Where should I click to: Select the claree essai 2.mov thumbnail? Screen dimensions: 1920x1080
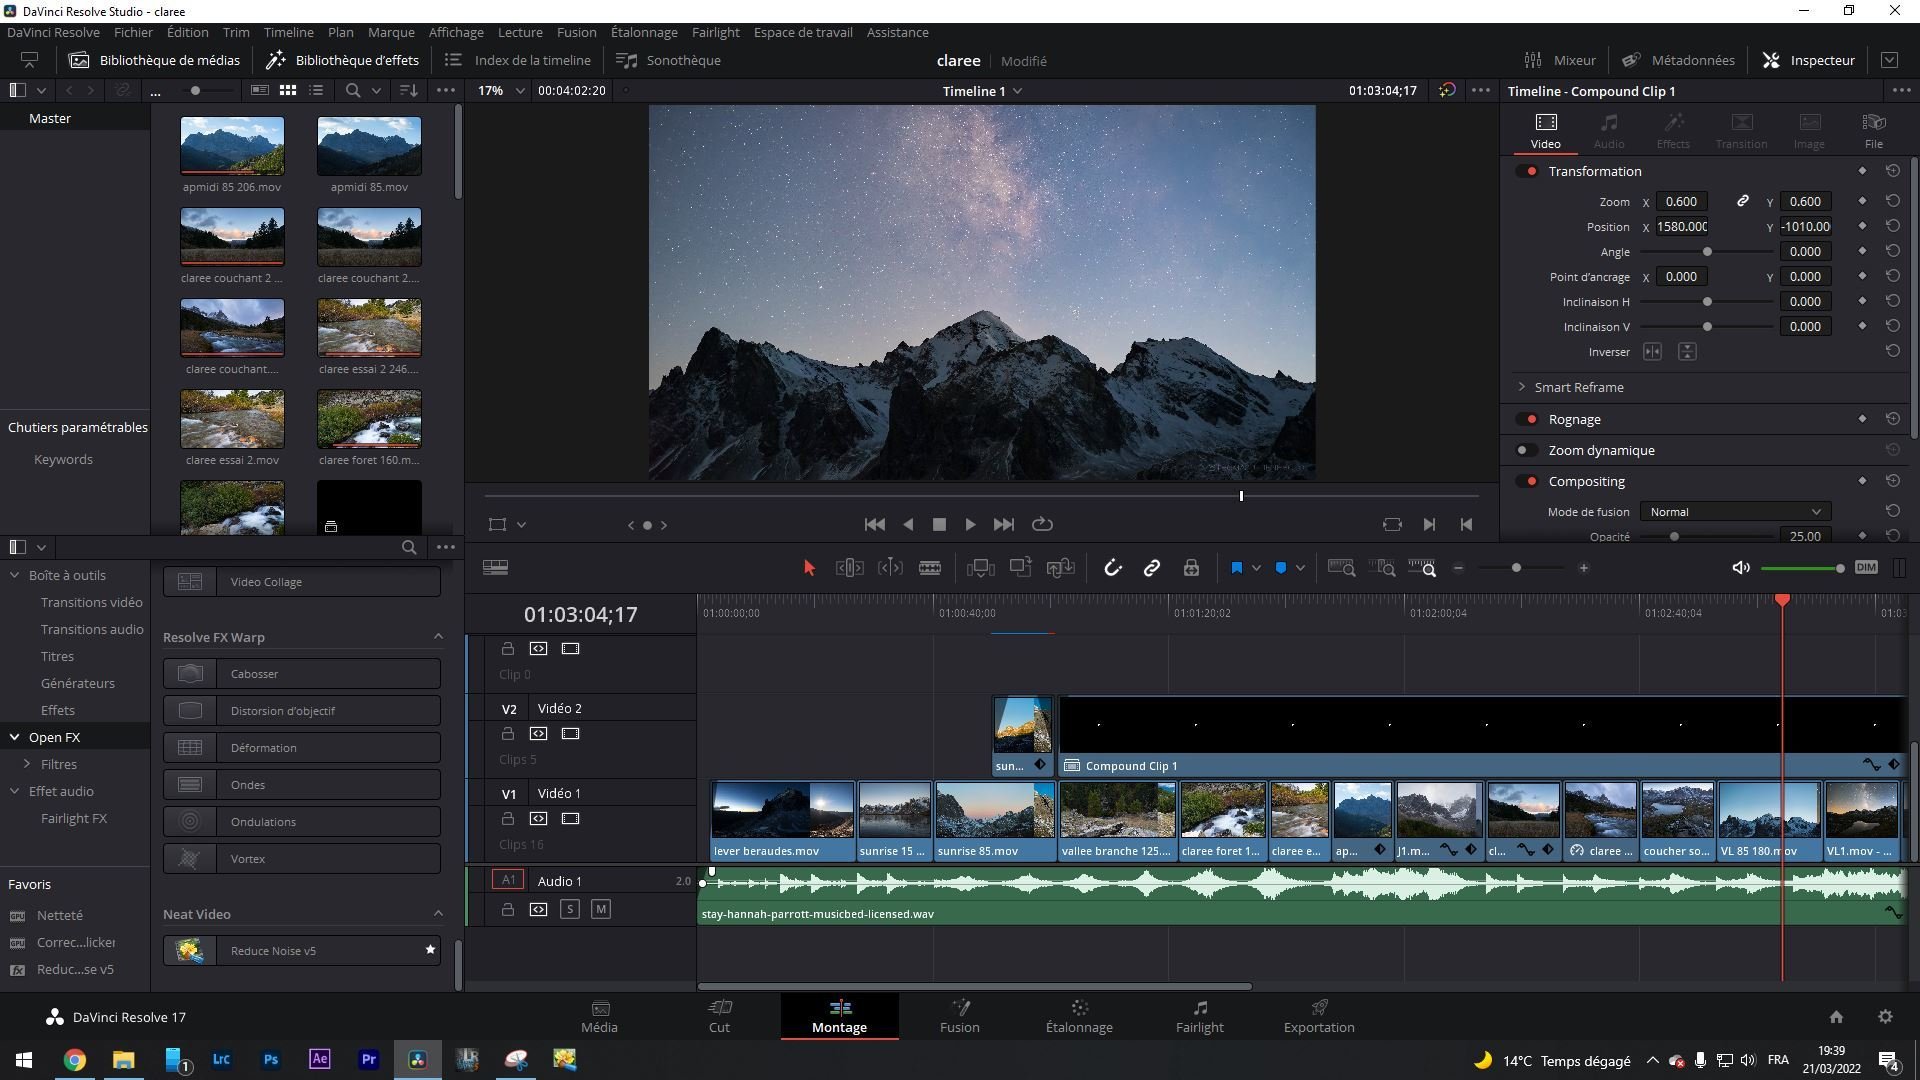tap(232, 420)
